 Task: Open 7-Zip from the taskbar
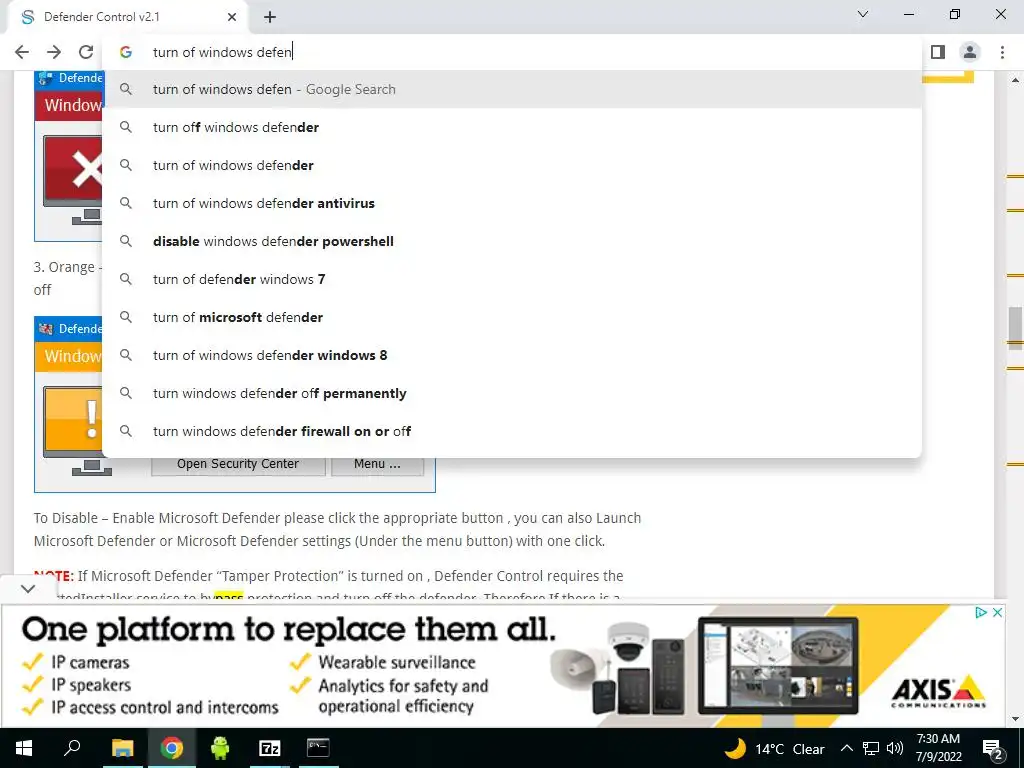(269, 748)
